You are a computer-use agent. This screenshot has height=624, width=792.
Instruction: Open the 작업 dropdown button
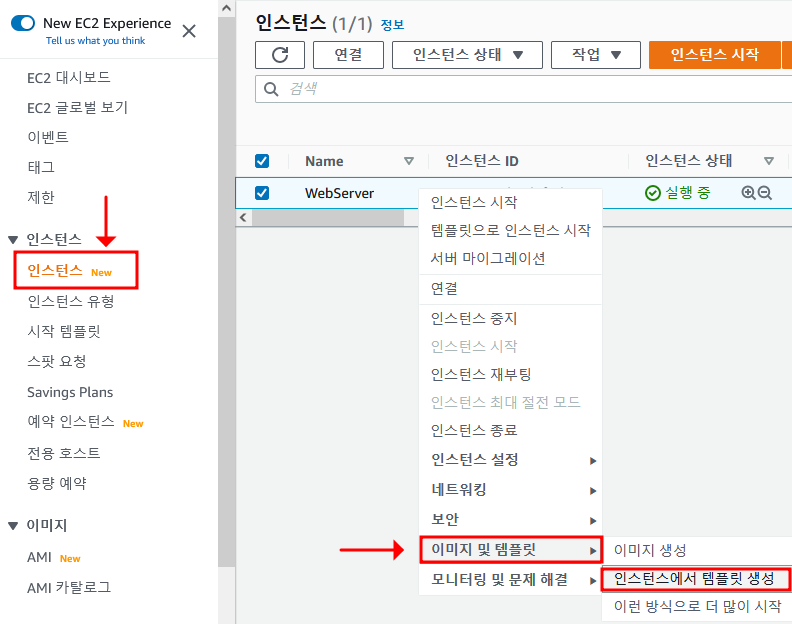pyautogui.click(x=596, y=55)
